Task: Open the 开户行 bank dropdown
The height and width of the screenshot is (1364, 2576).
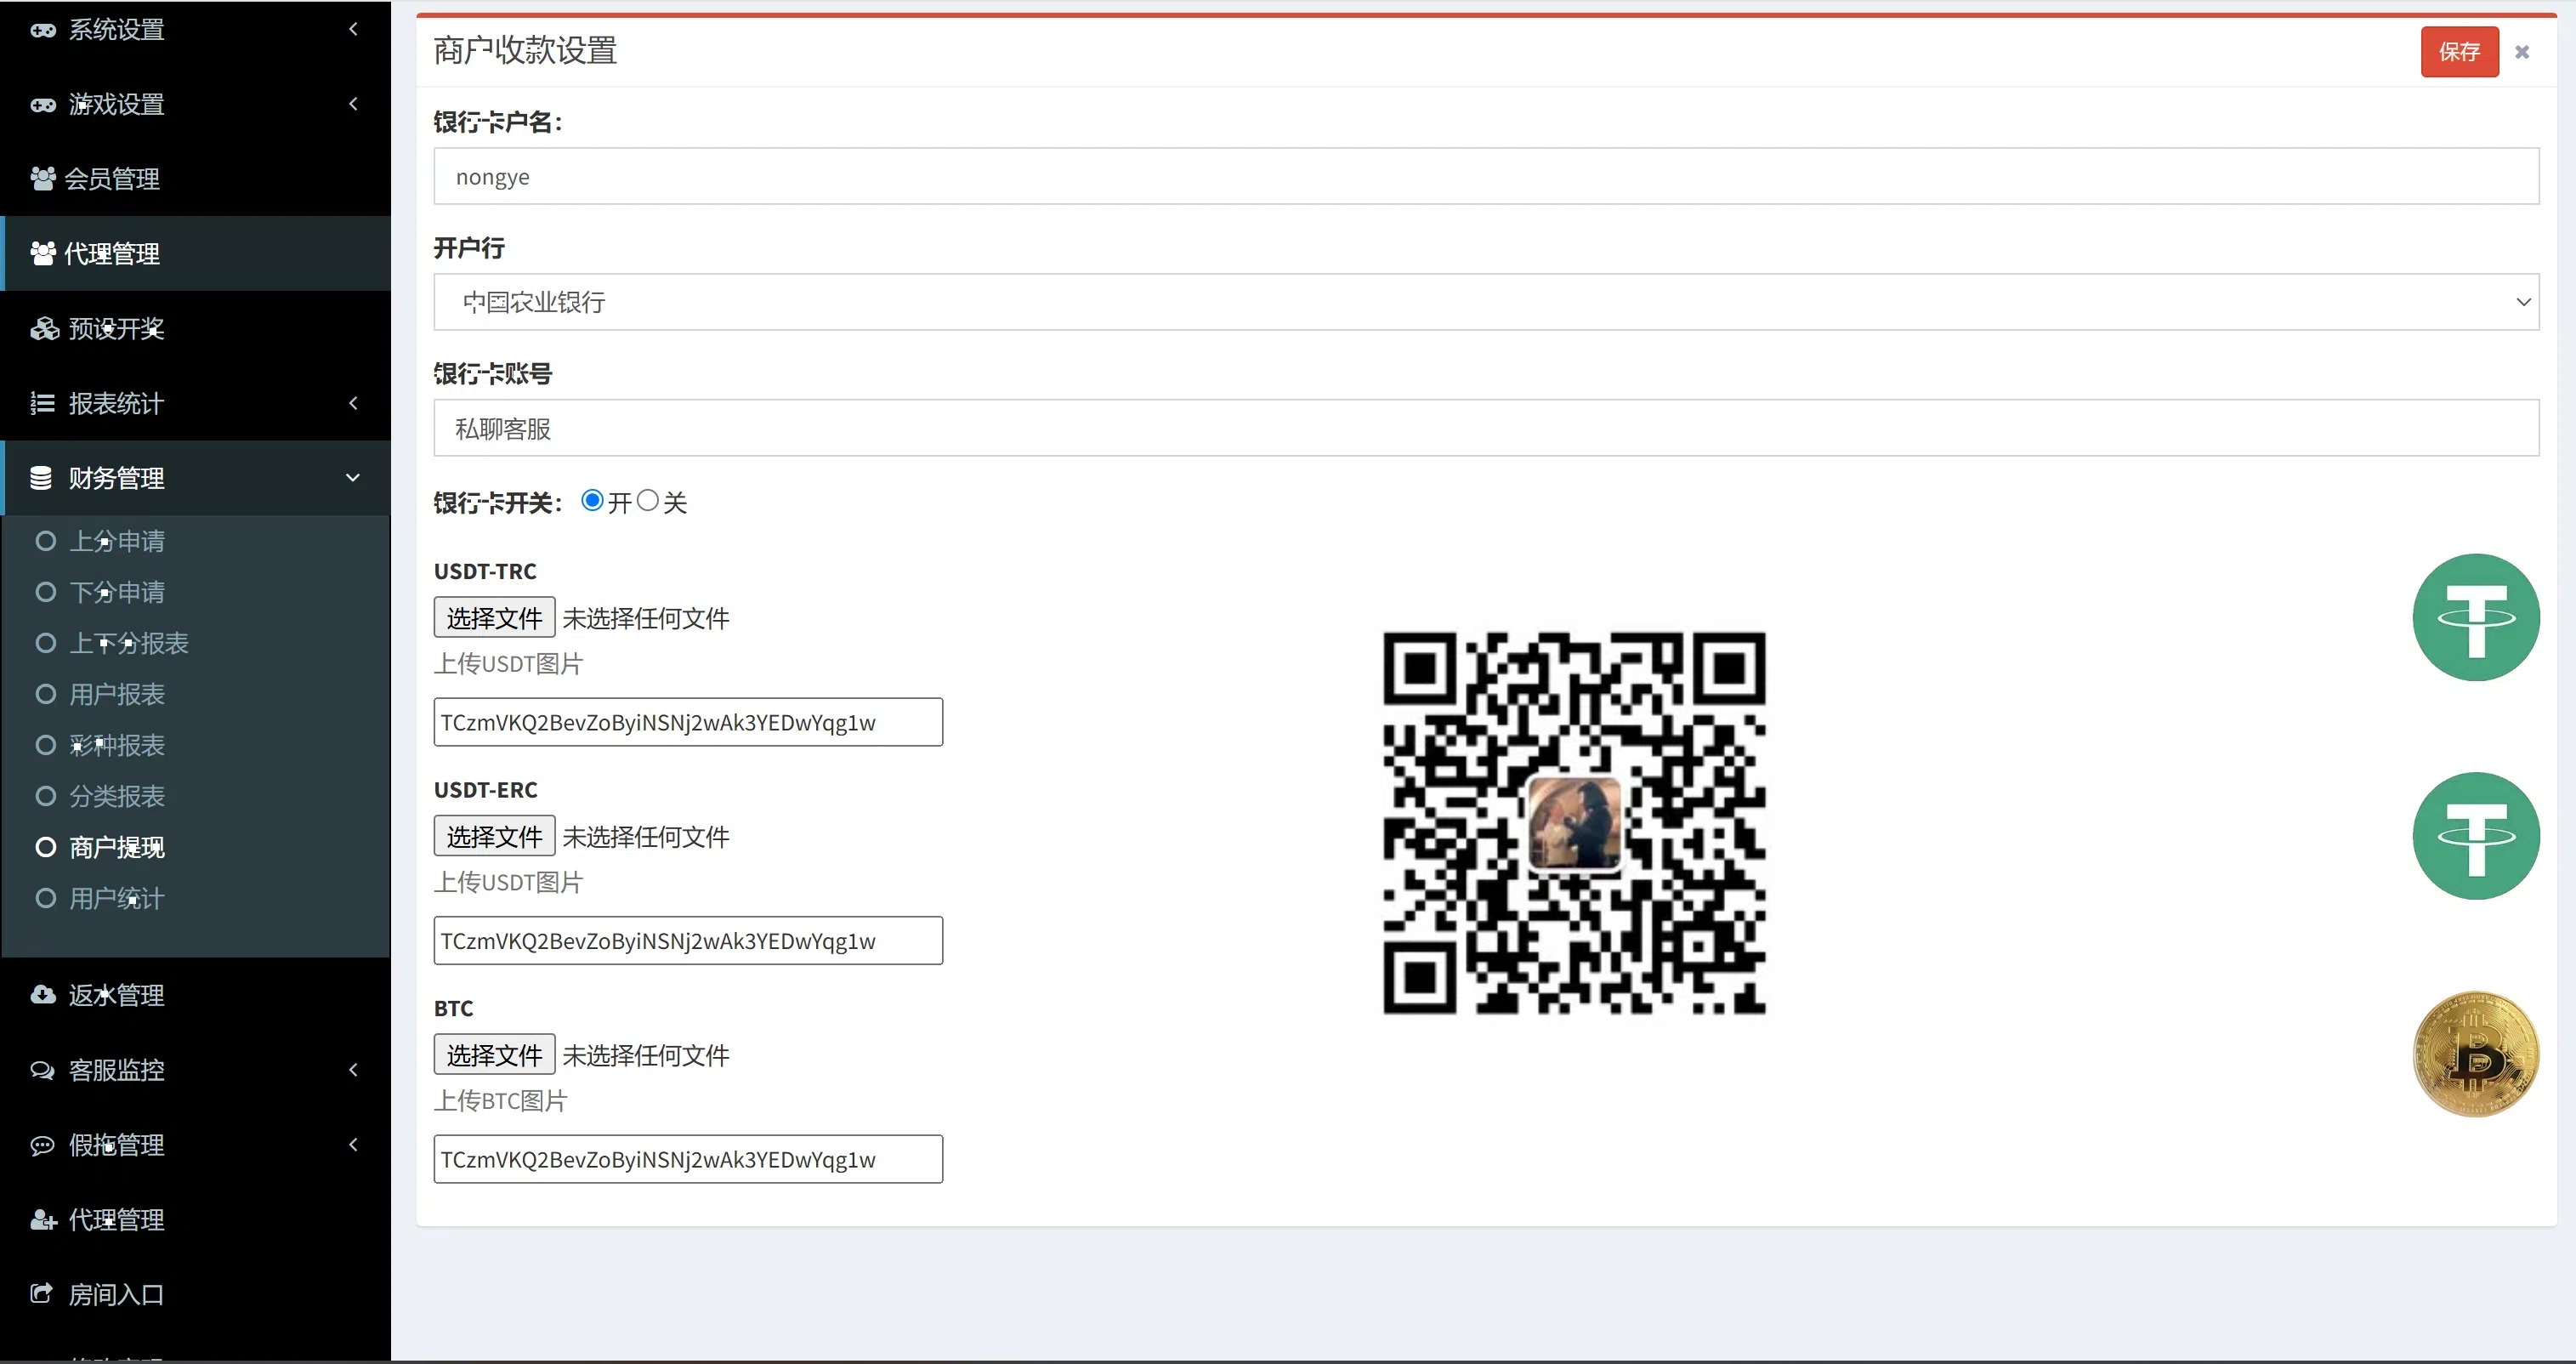Action: coord(1486,302)
